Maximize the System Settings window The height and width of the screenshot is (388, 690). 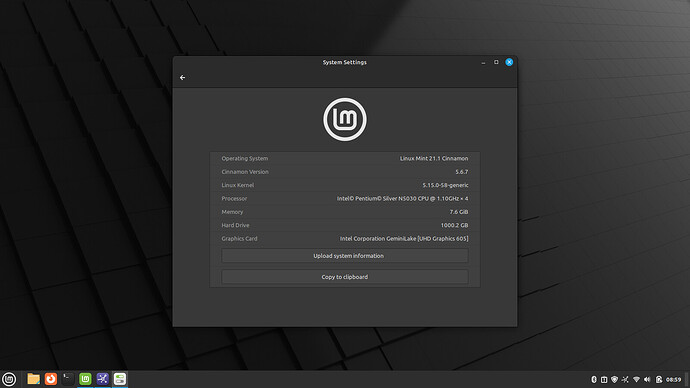pos(496,62)
